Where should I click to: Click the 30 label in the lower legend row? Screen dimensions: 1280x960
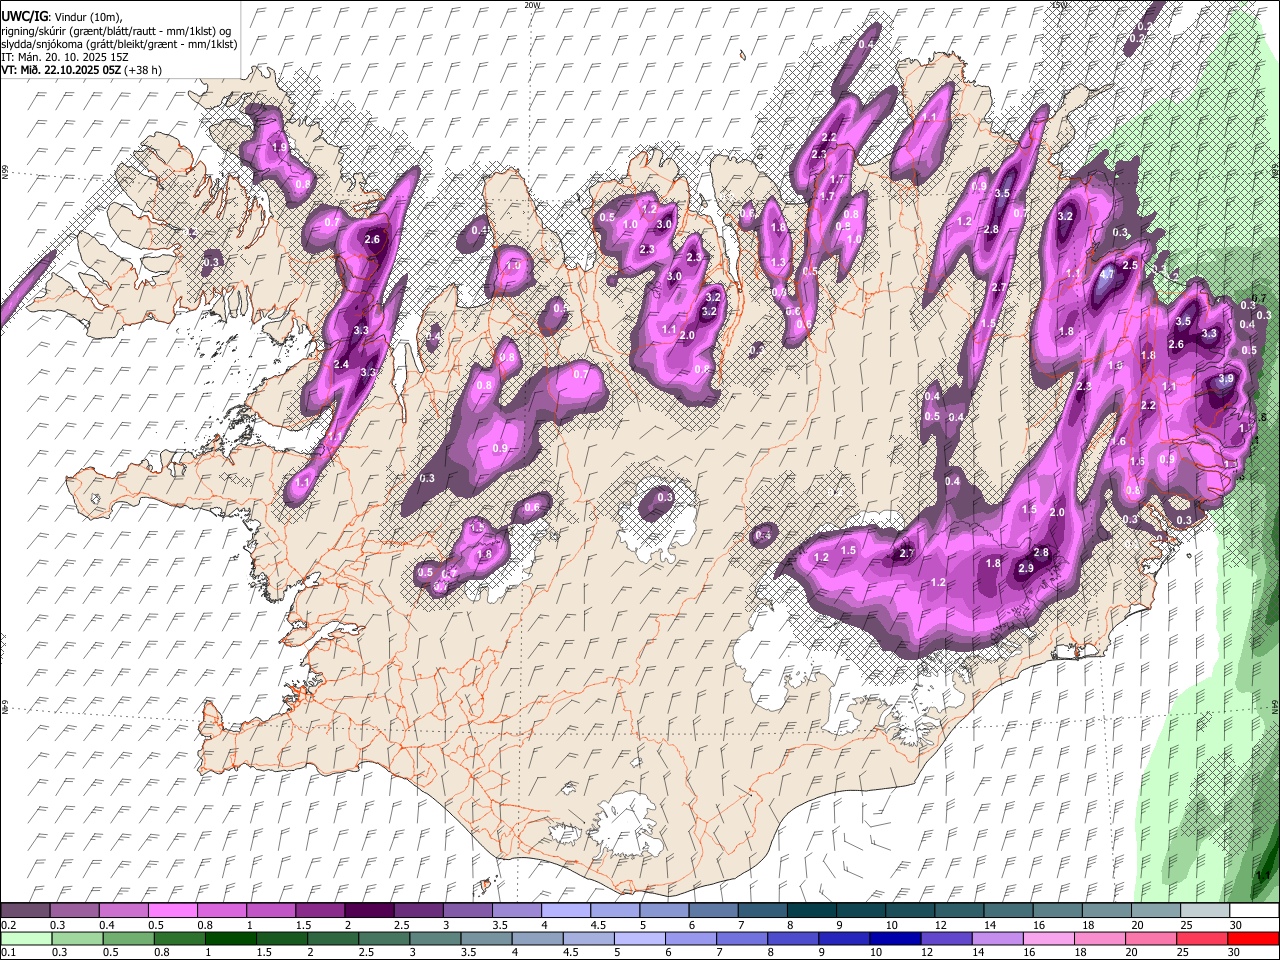point(1236,953)
